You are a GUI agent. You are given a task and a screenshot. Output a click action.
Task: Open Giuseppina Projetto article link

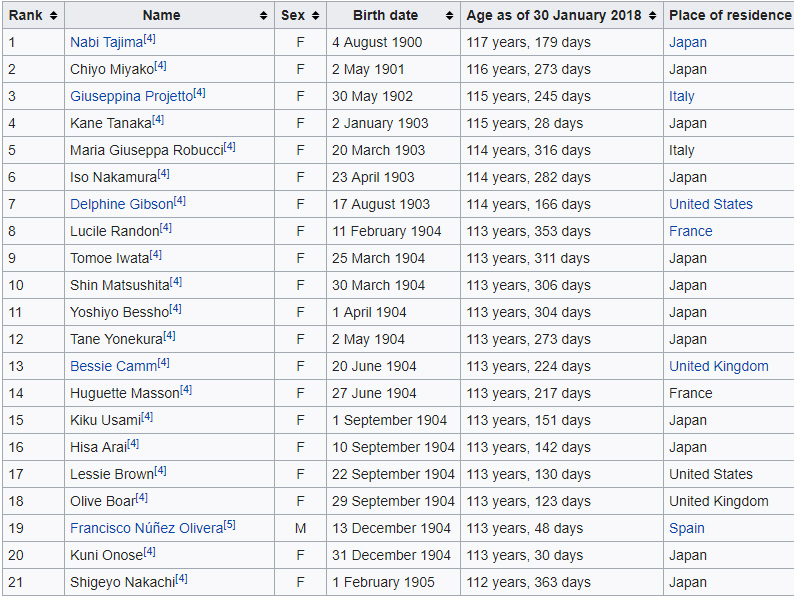[x=131, y=97]
